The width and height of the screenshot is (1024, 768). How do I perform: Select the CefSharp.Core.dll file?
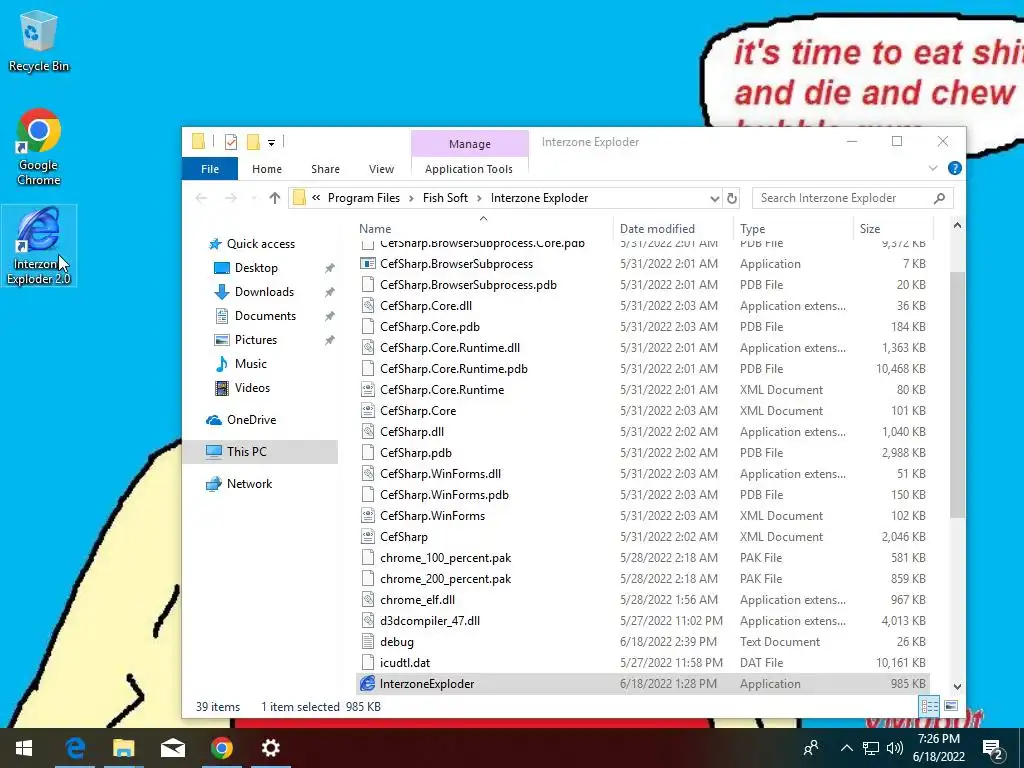643,306
